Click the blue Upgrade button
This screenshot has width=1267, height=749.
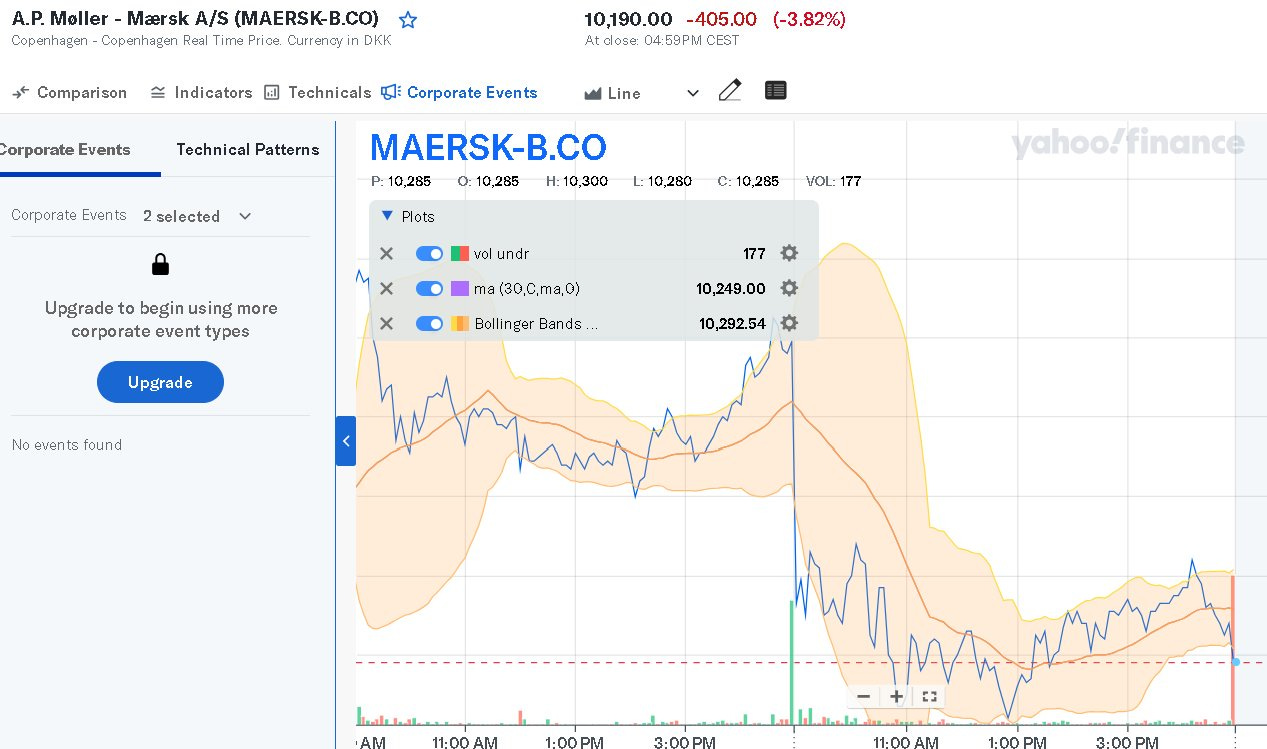(x=160, y=382)
